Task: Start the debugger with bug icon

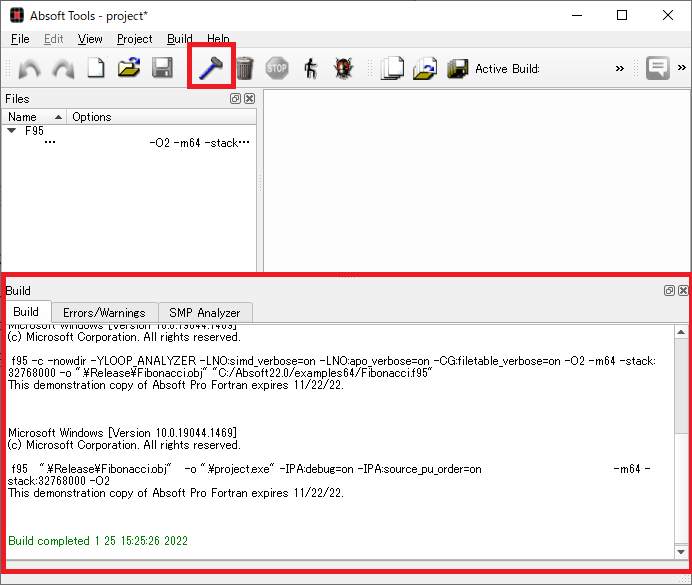Action: click(343, 68)
